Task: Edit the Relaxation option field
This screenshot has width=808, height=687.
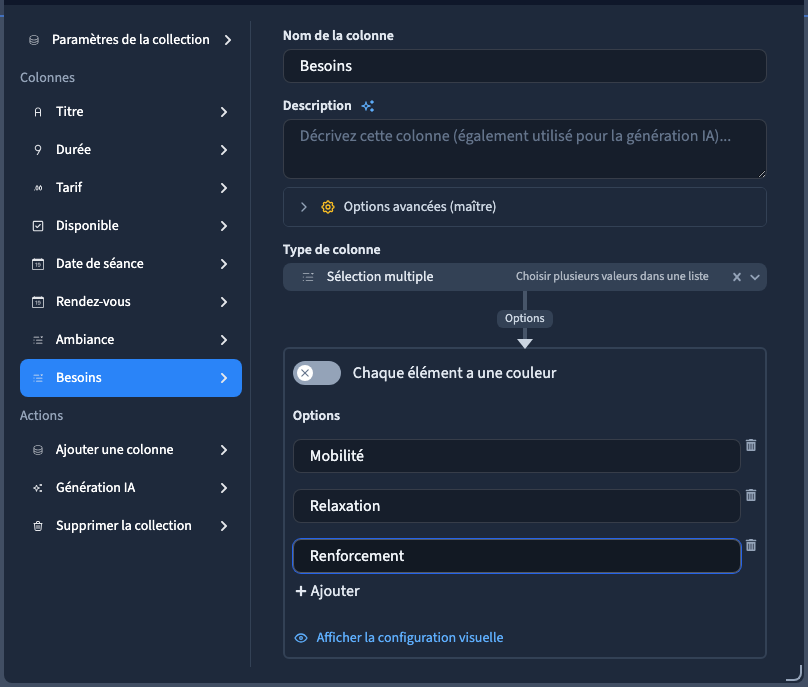Action: point(517,506)
